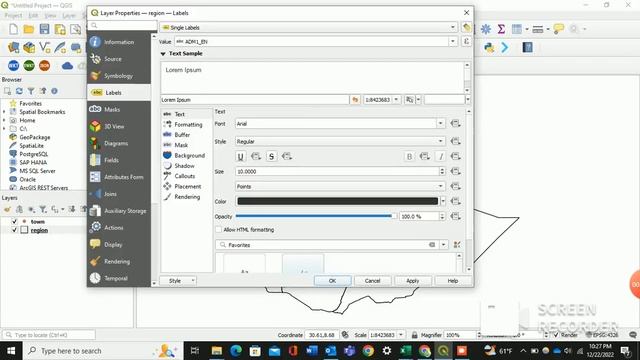Expand the Spatial Bookmarks browser item
This screenshot has height=360, width=640.
(x=4, y=112)
